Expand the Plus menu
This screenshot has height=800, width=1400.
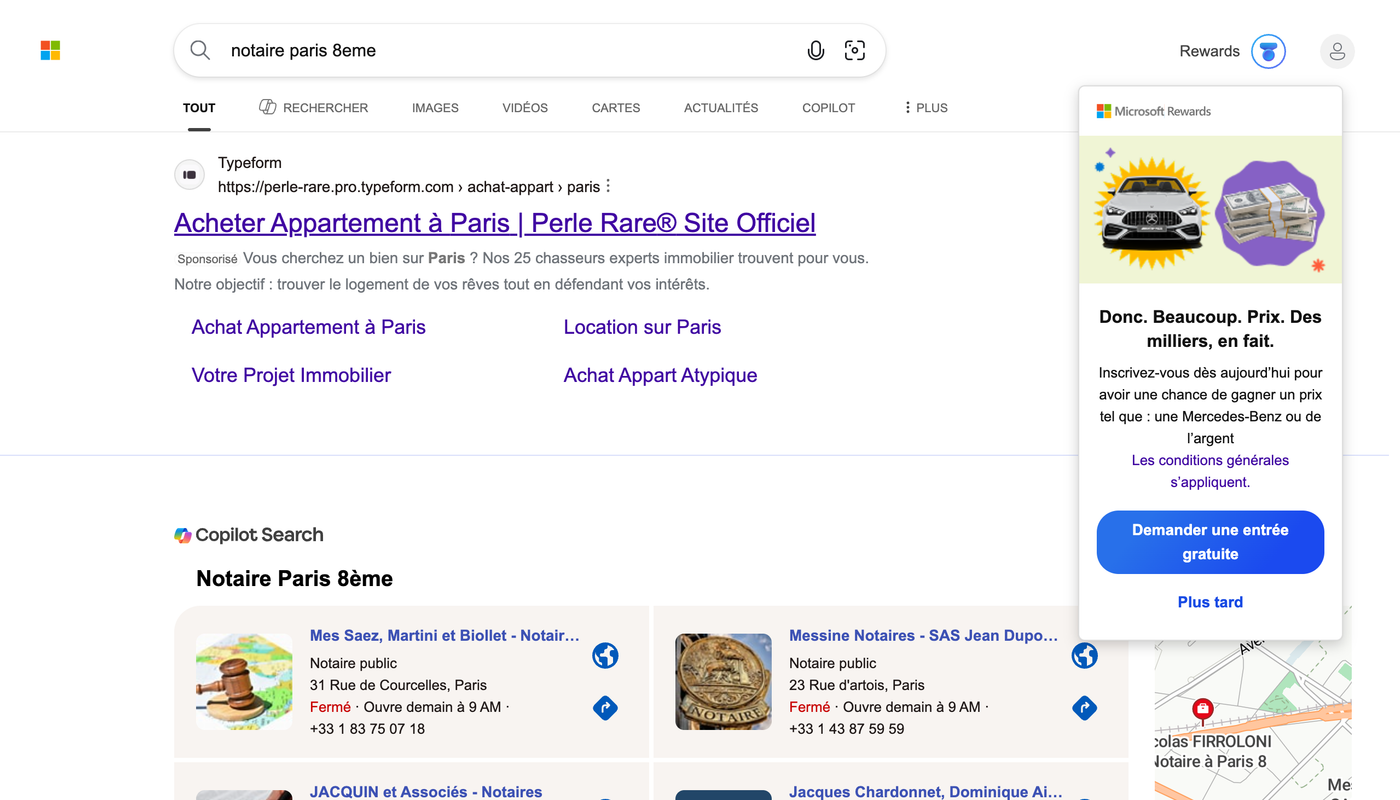(925, 107)
